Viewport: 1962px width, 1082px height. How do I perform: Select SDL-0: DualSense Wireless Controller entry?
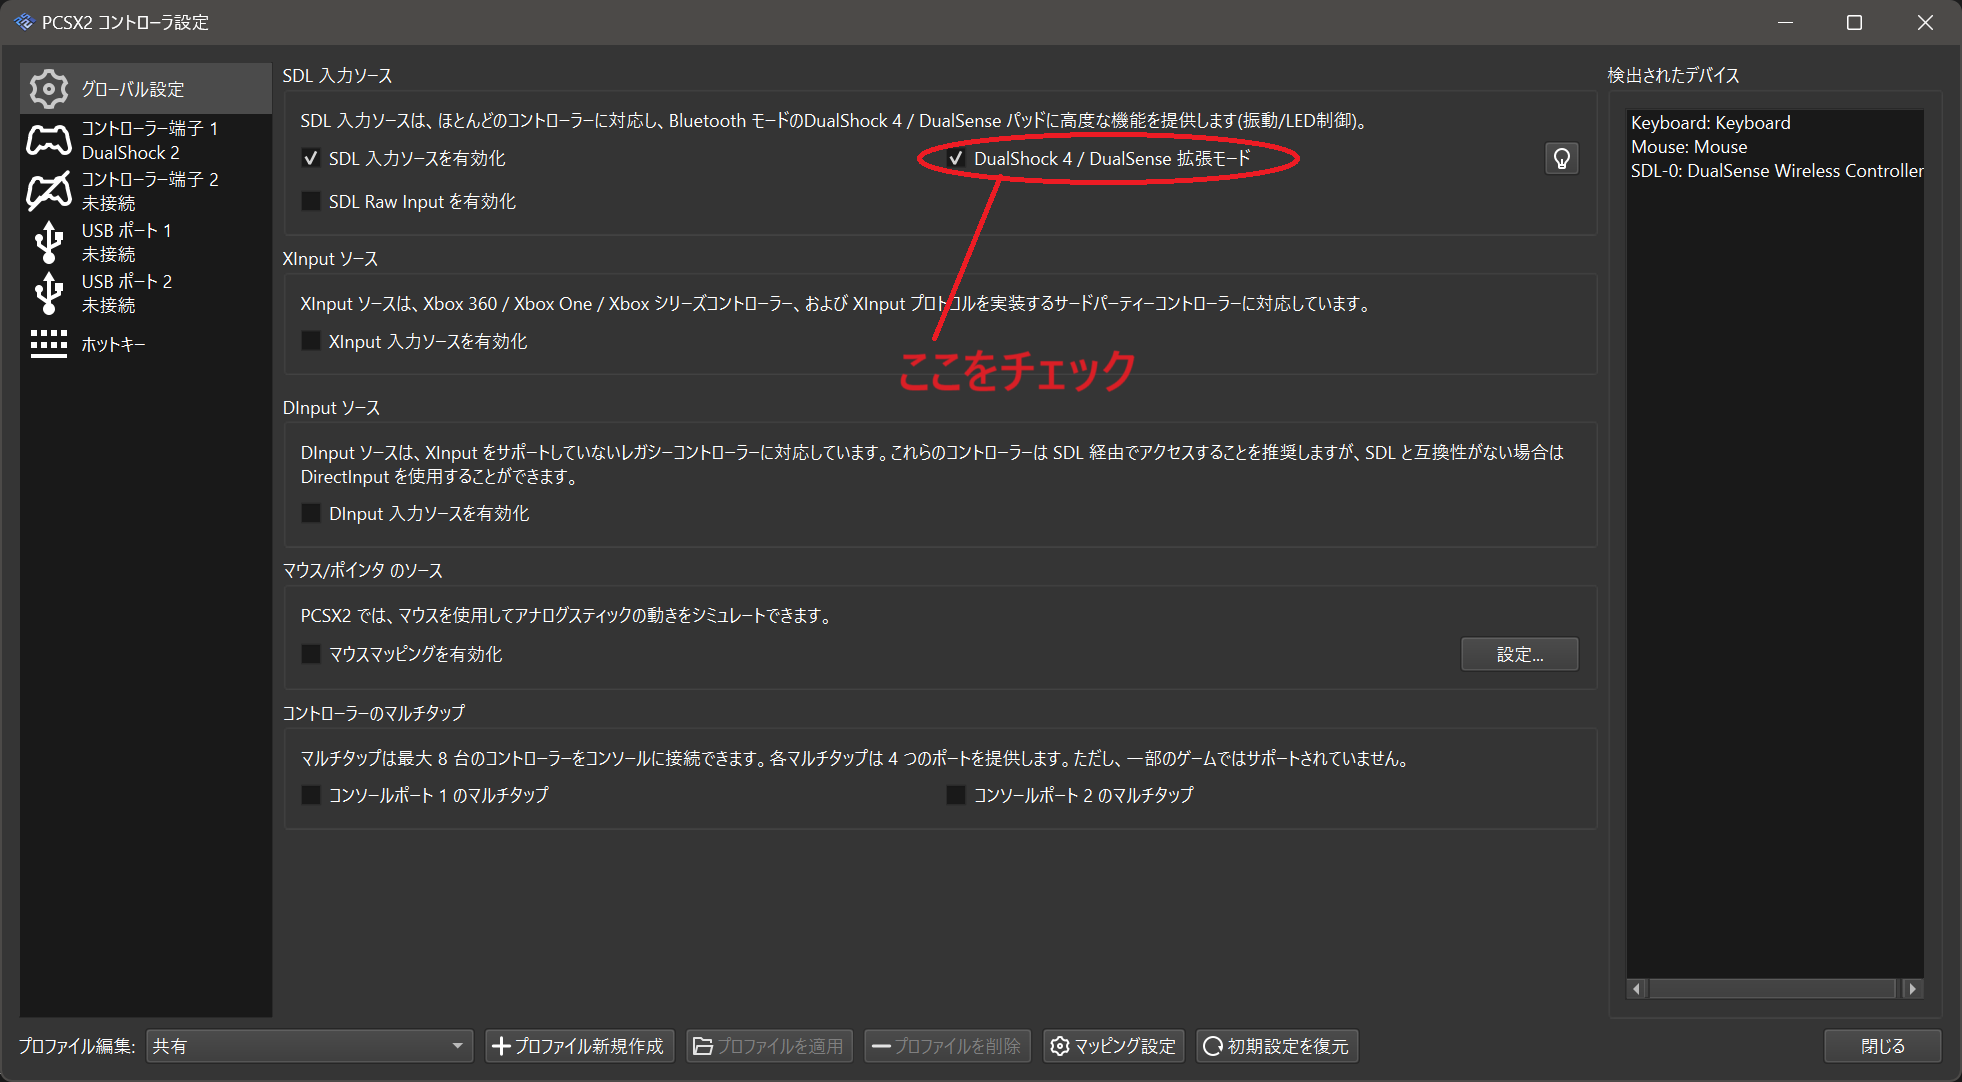tap(1777, 171)
